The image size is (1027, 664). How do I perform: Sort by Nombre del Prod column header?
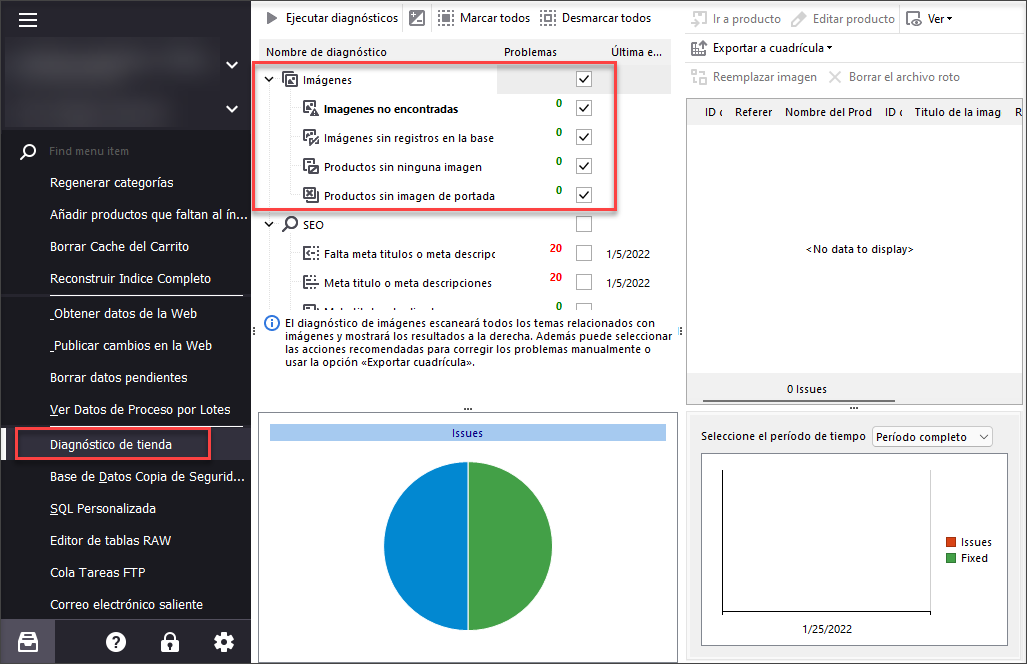pyautogui.click(x=828, y=113)
